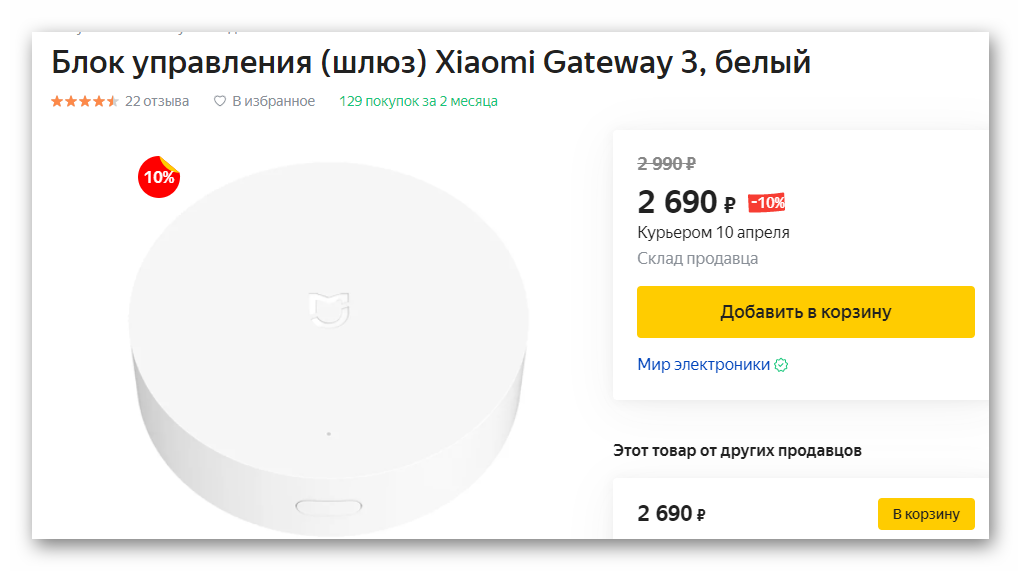This screenshot has width=1021, height=571.
Task: Click the "Склад продавца" label
Action: [x=697, y=259]
